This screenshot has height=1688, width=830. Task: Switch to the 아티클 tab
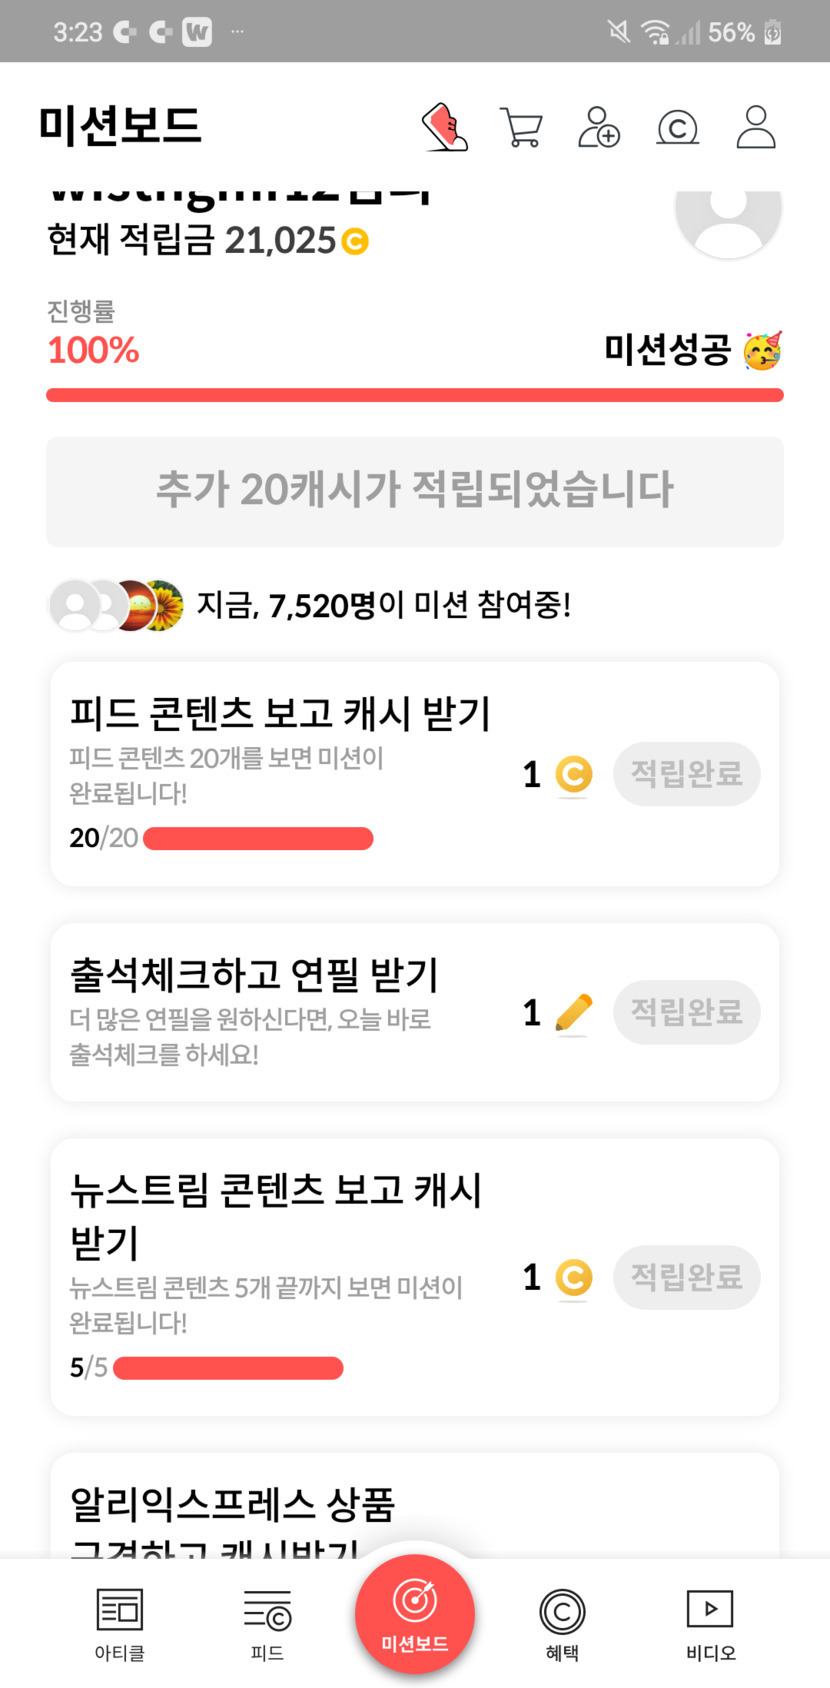point(120,1623)
